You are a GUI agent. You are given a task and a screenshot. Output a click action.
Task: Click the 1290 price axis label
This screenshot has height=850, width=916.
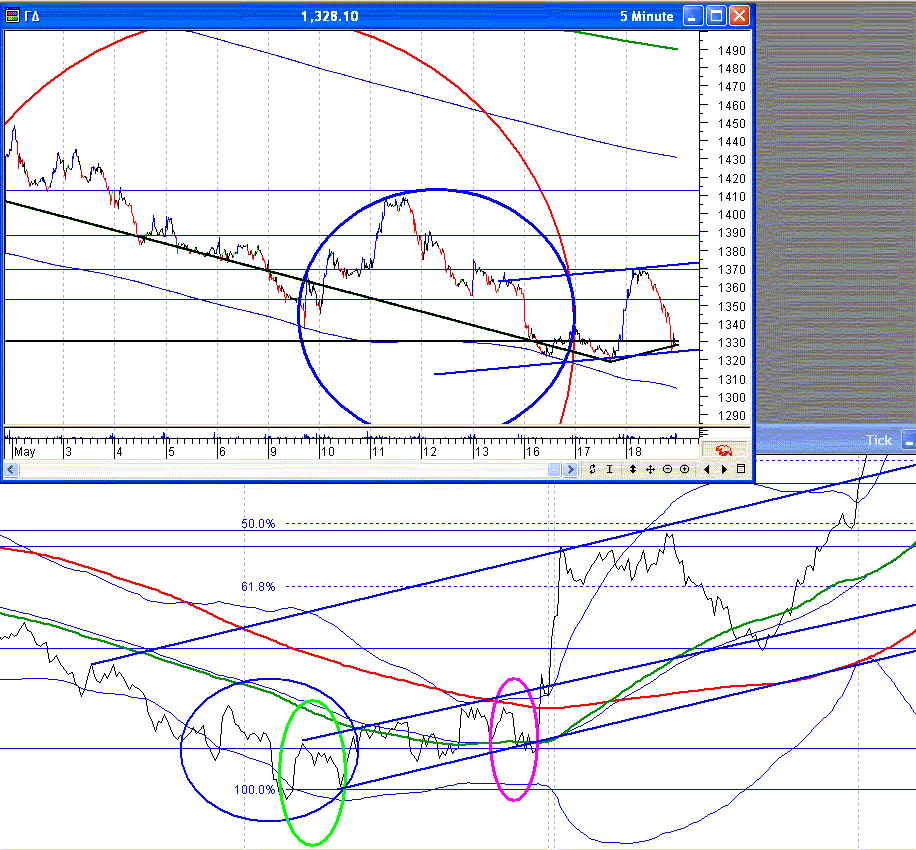(x=731, y=416)
